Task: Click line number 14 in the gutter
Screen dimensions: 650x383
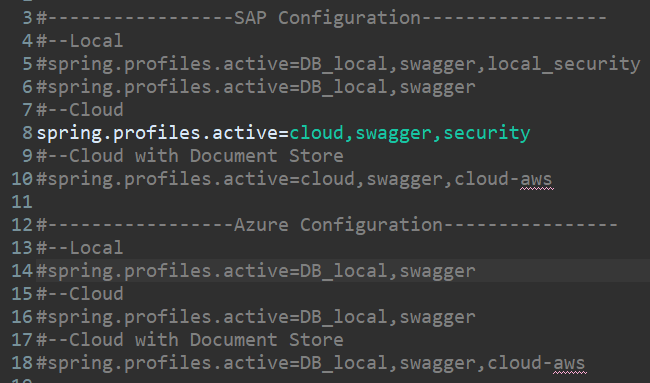Action: [22, 271]
